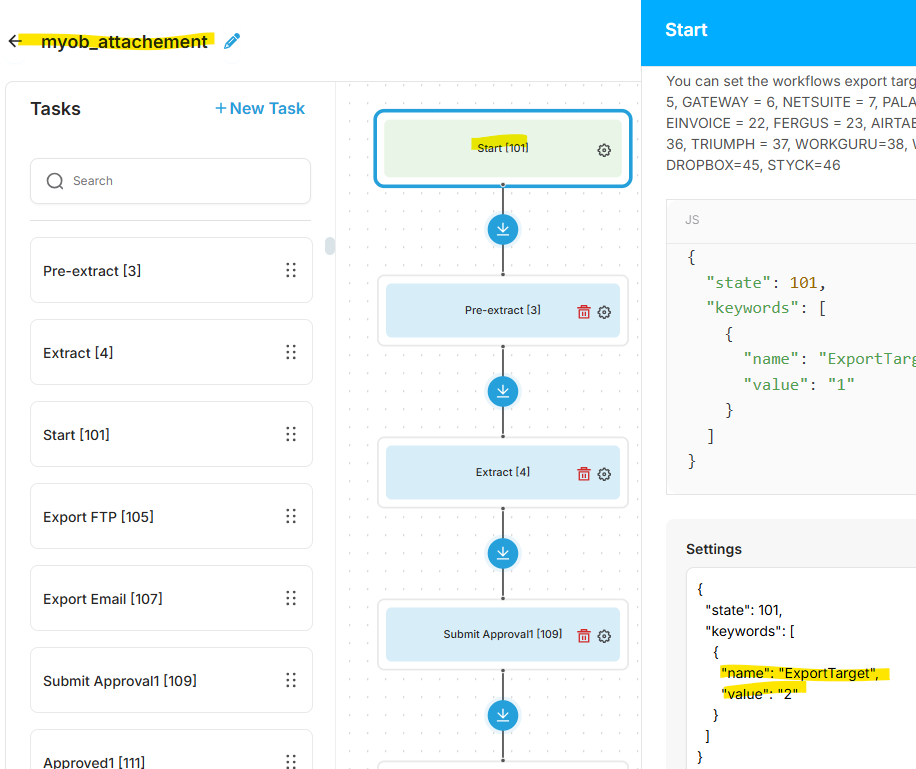
Task: Select Approved1 [111] in Tasks list
Action: point(171,750)
